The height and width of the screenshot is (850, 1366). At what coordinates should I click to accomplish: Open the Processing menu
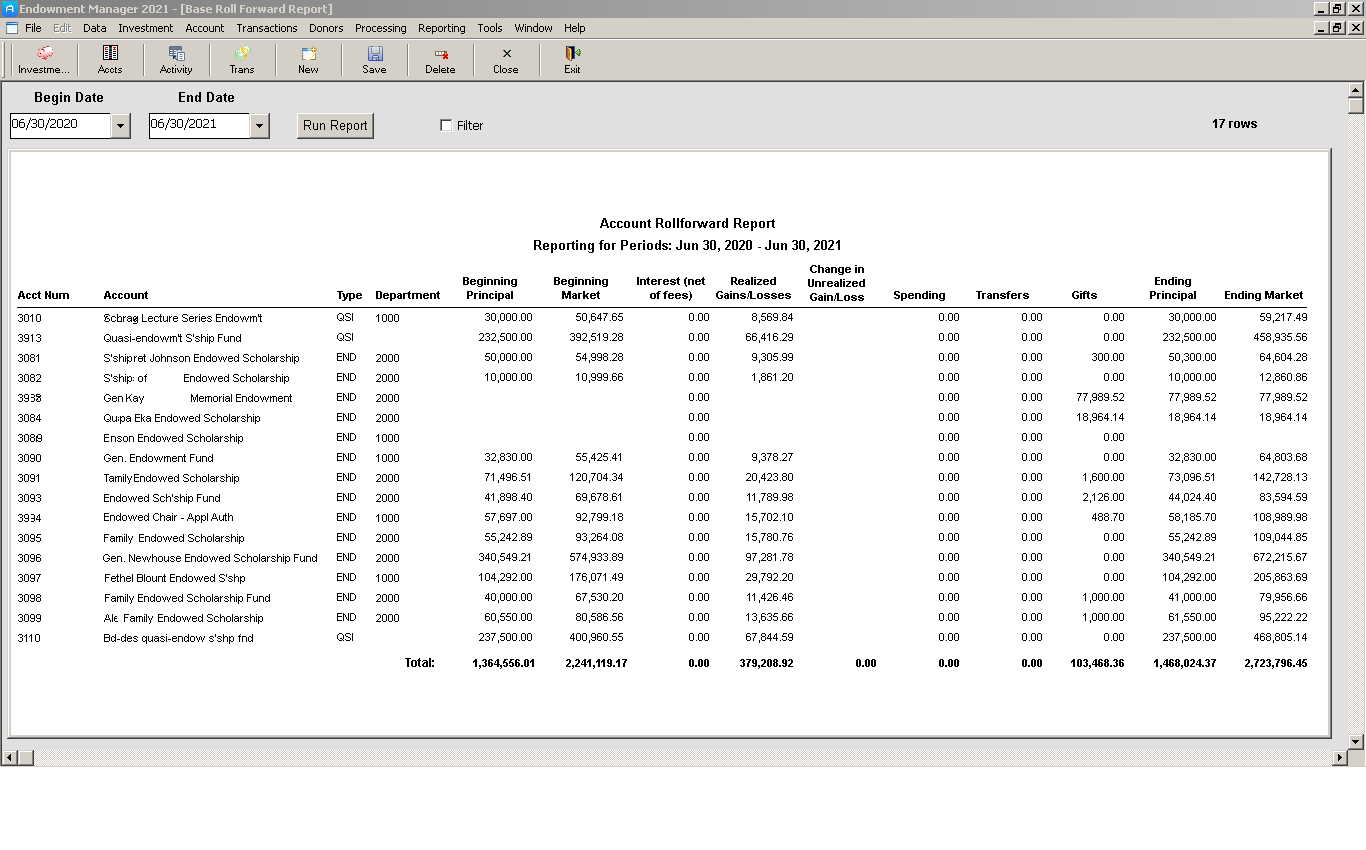[x=380, y=28]
